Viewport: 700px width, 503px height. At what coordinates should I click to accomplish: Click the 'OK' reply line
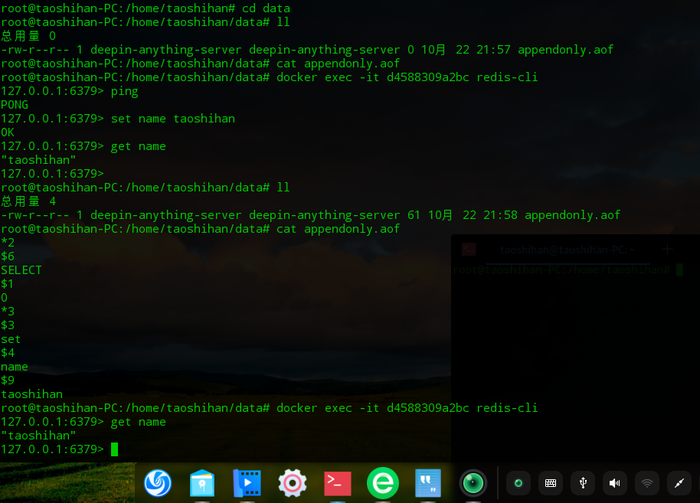8,133
